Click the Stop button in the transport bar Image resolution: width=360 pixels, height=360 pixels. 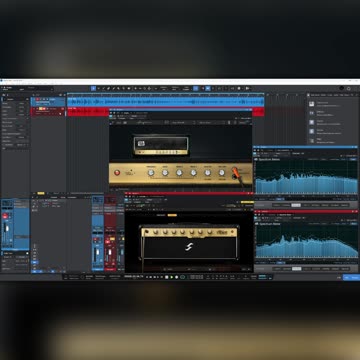[x=167, y=277]
